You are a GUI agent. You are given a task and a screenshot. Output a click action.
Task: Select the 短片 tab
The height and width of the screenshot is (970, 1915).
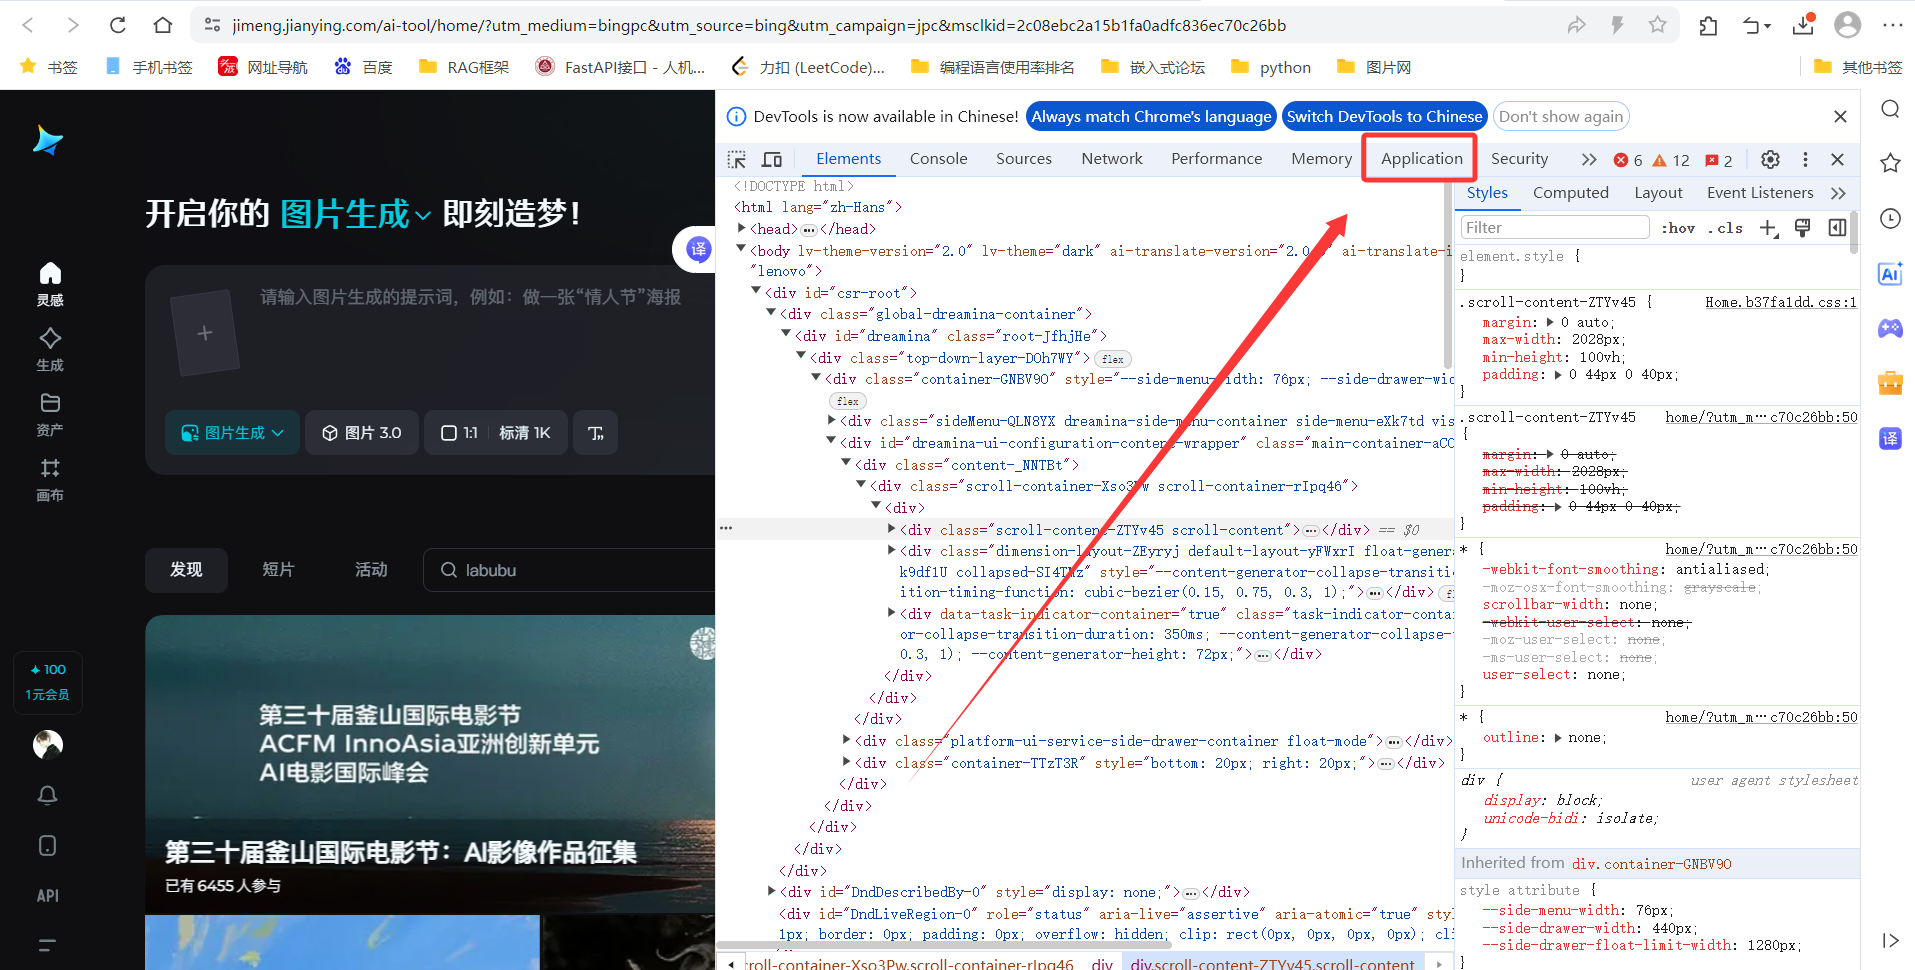[278, 570]
